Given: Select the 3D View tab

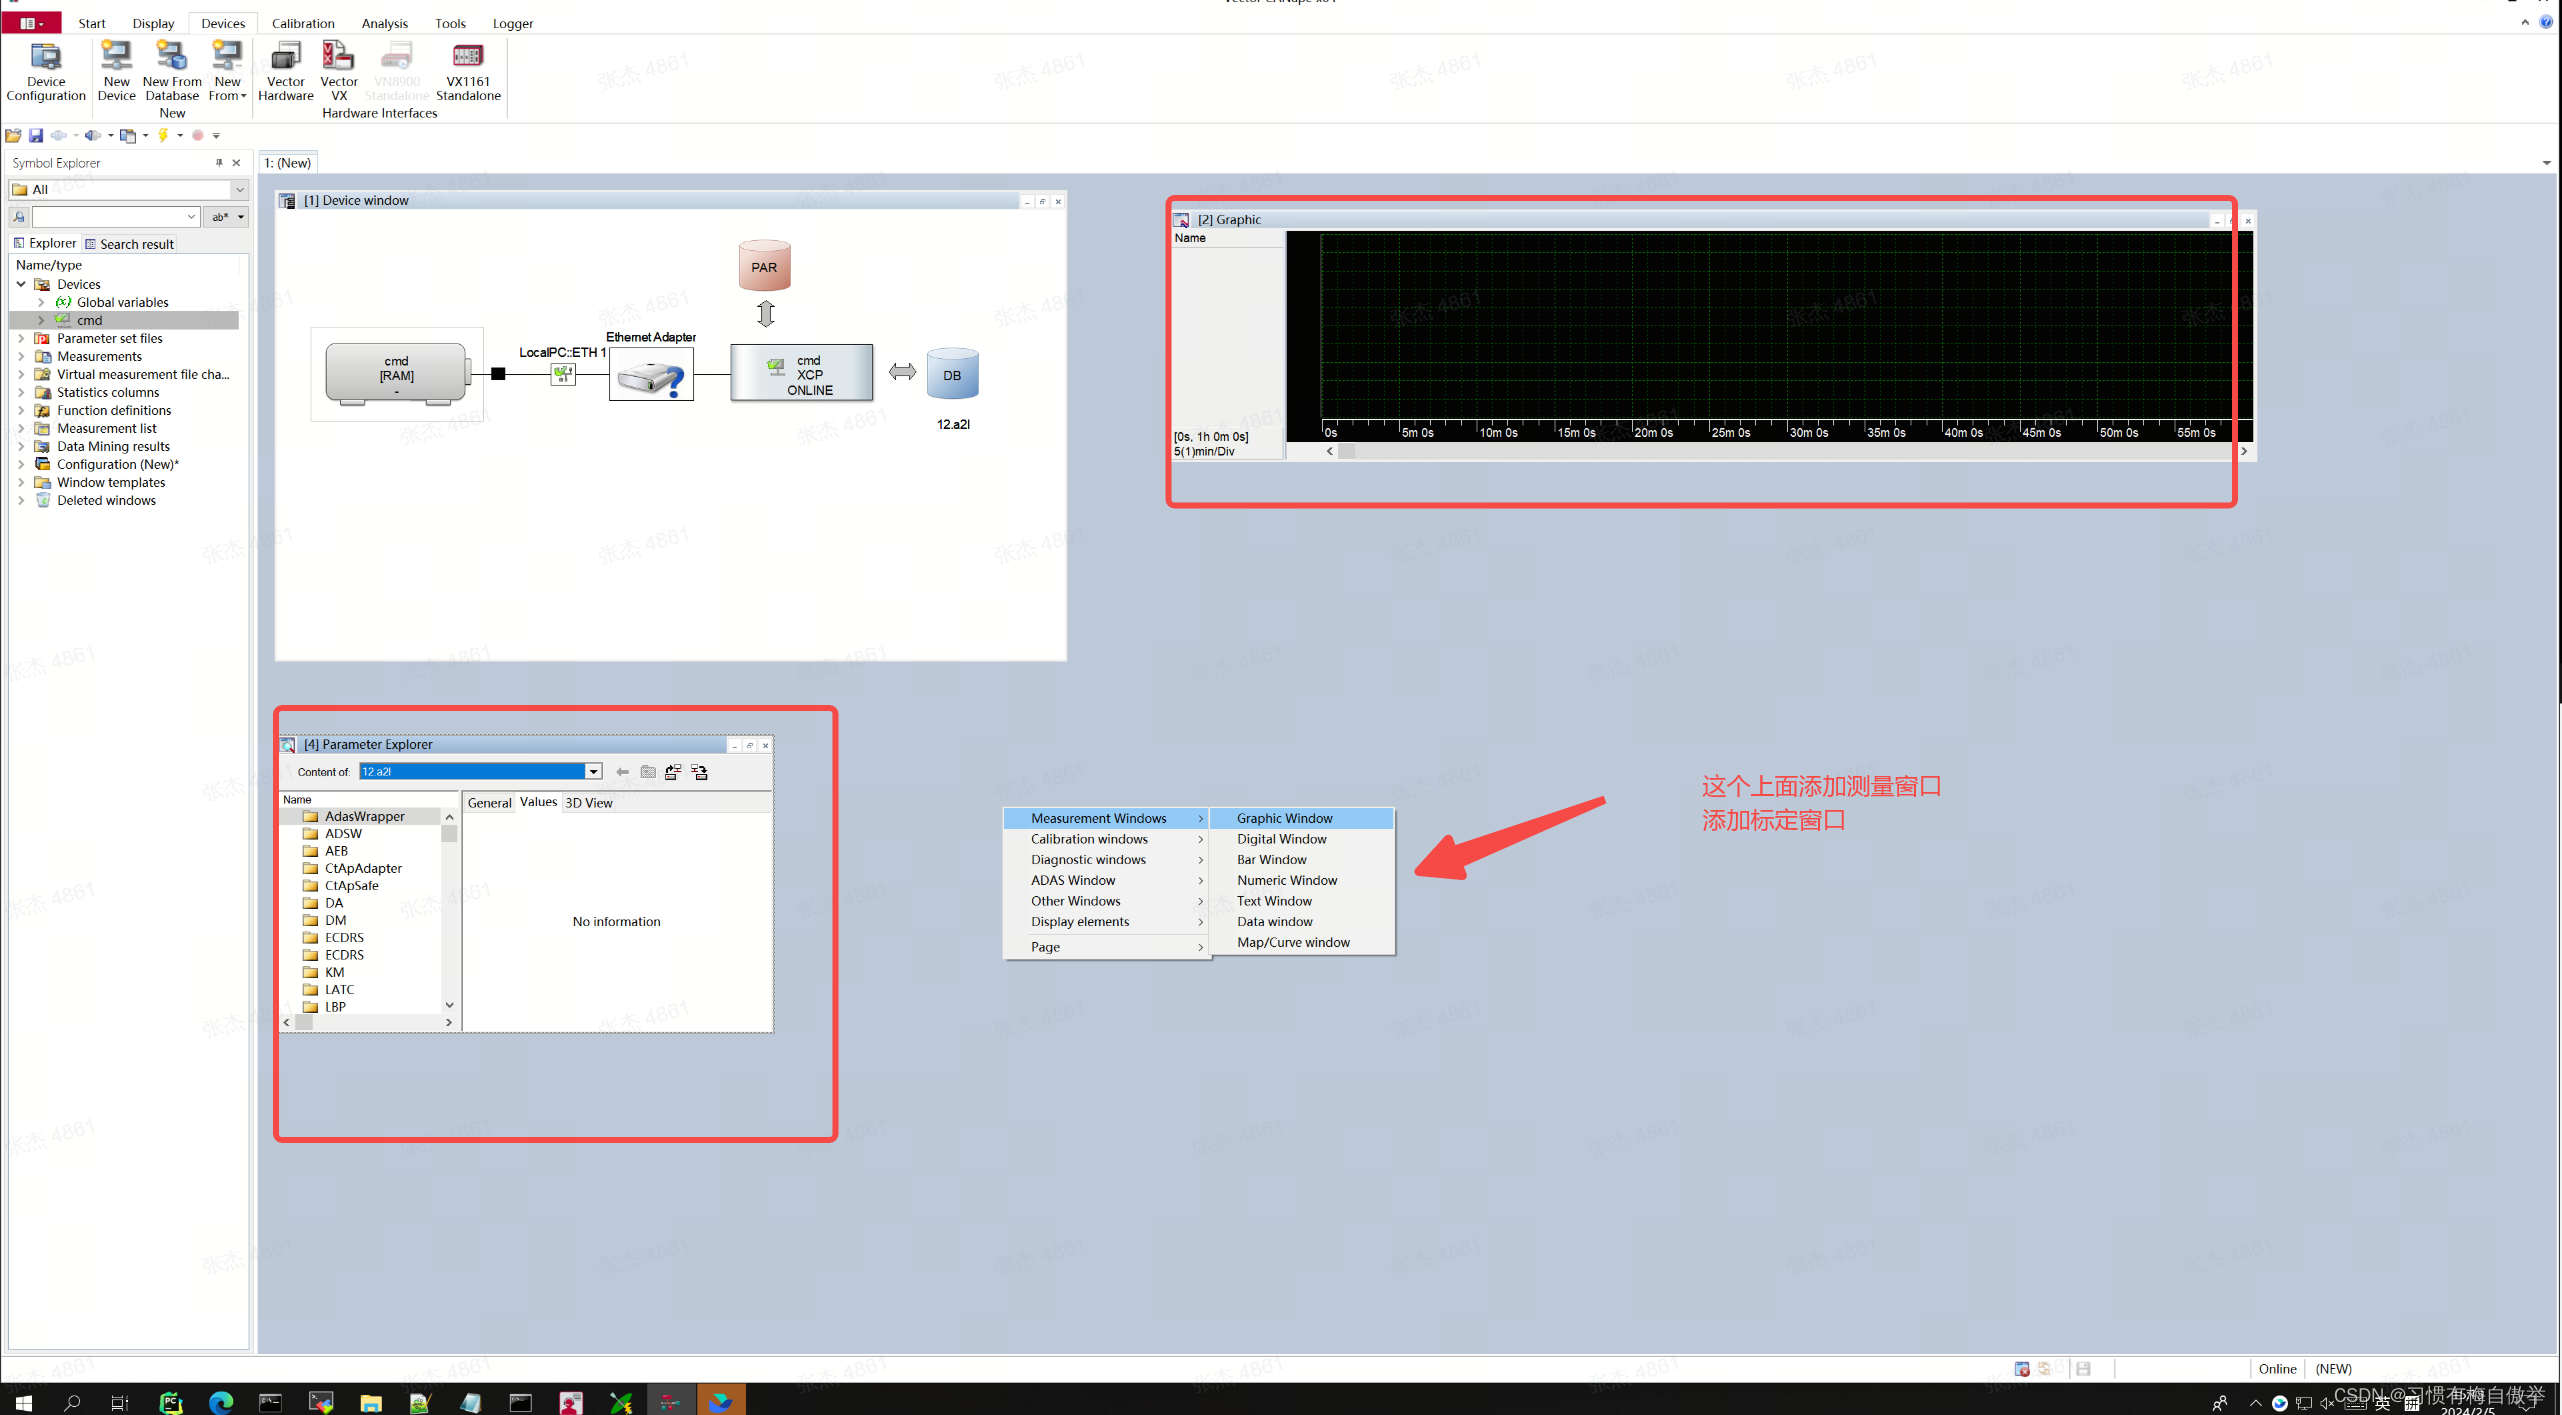Looking at the screenshot, I should 588,802.
